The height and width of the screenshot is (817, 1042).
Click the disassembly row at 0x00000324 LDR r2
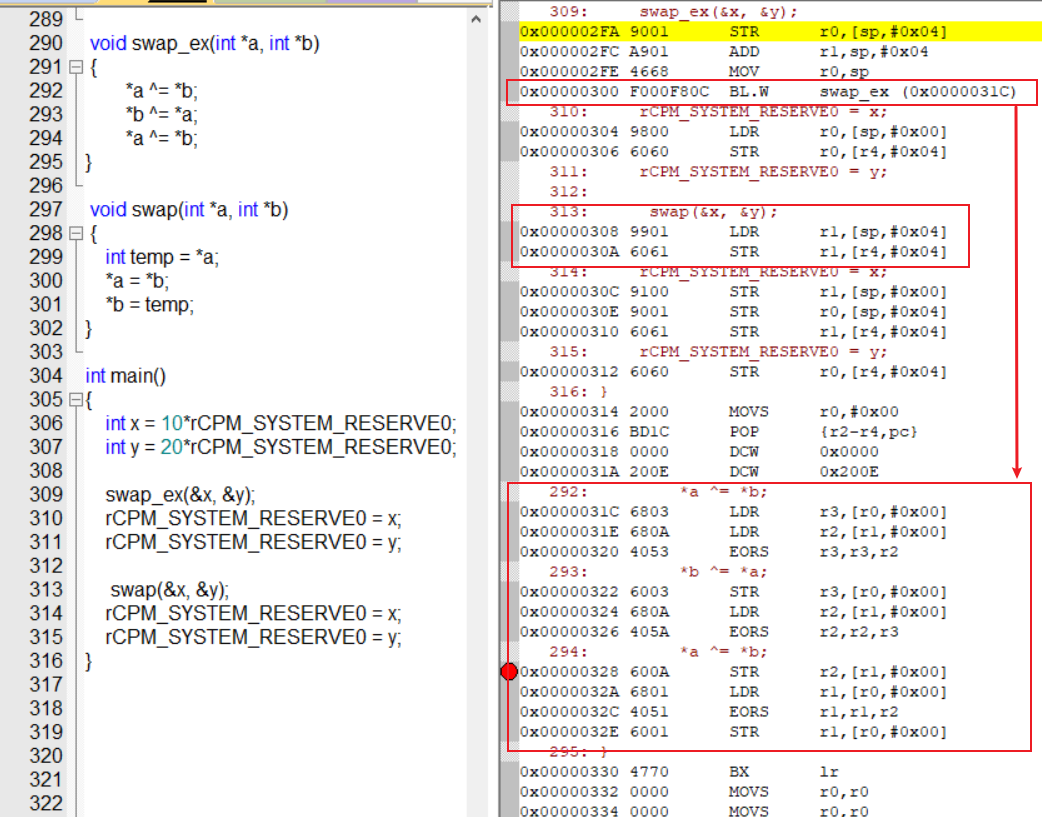point(780,611)
